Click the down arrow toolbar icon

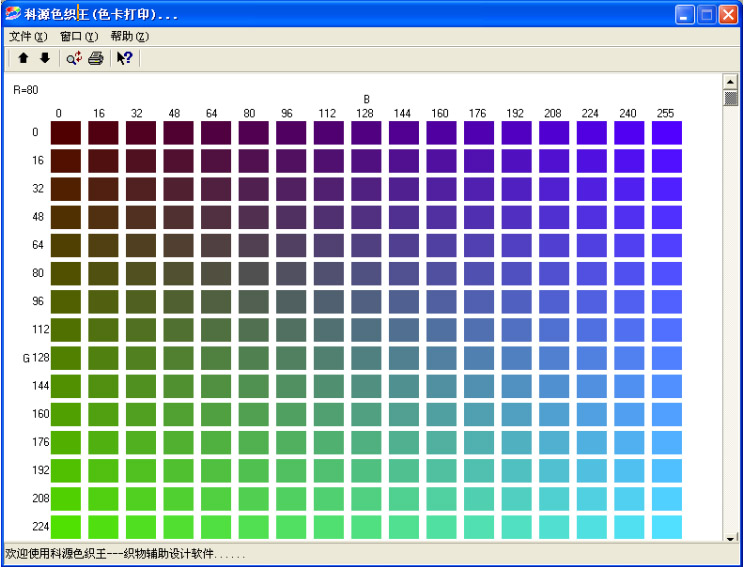(45, 58)
